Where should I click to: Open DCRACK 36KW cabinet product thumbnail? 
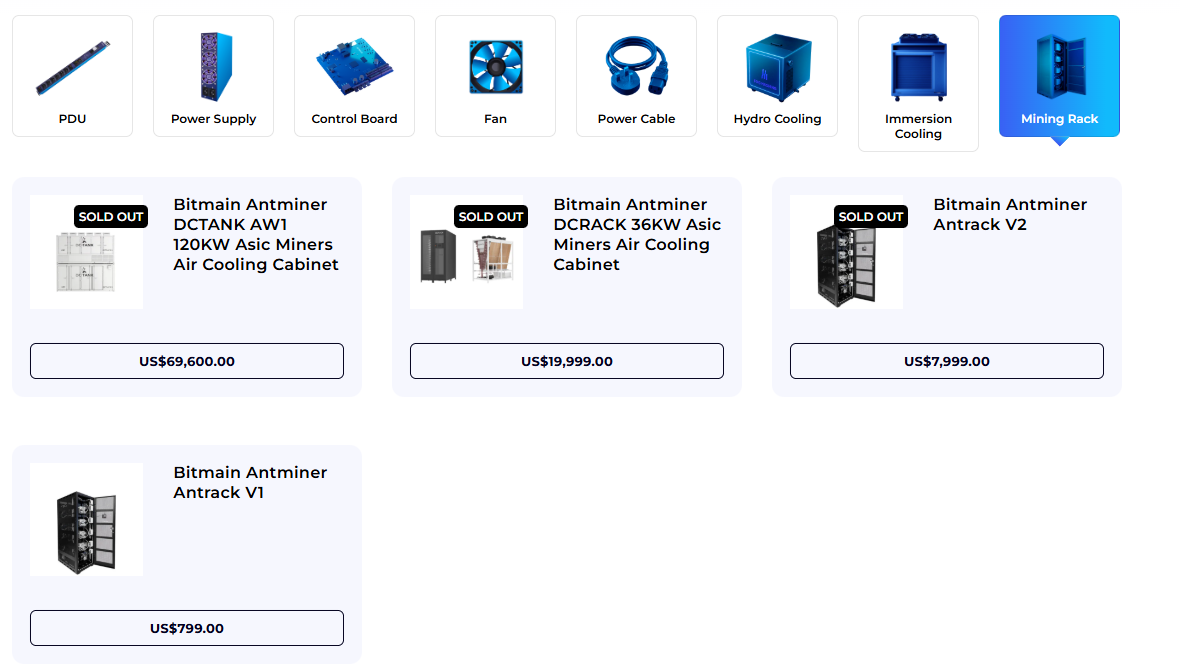point(467,252)
